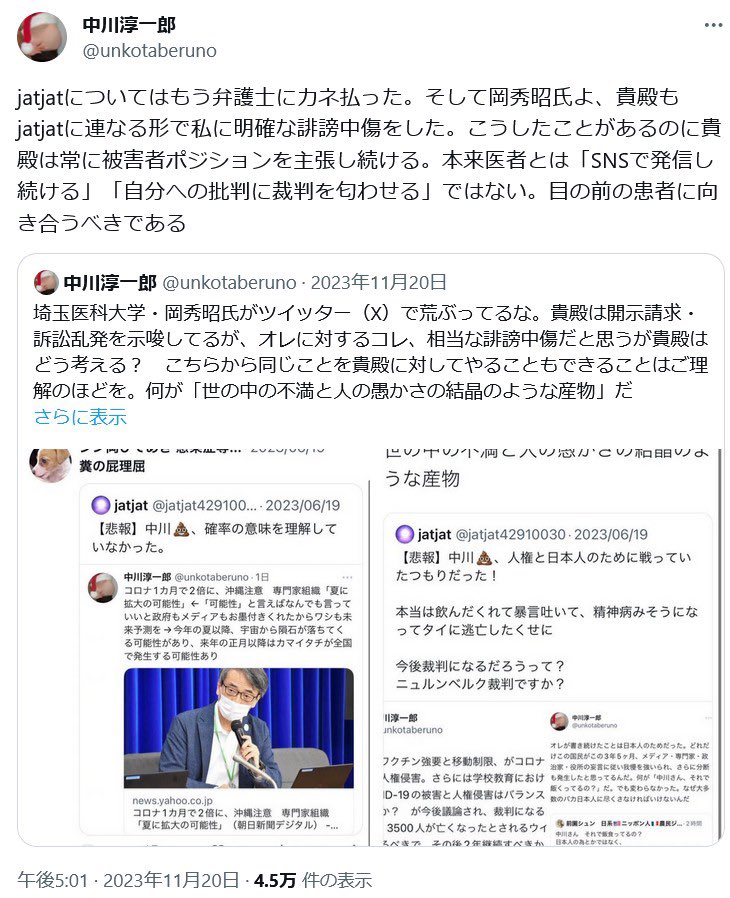Open the left embedded screenshot image
This screenshot has width=730, height=898.
tap(194, 647)
